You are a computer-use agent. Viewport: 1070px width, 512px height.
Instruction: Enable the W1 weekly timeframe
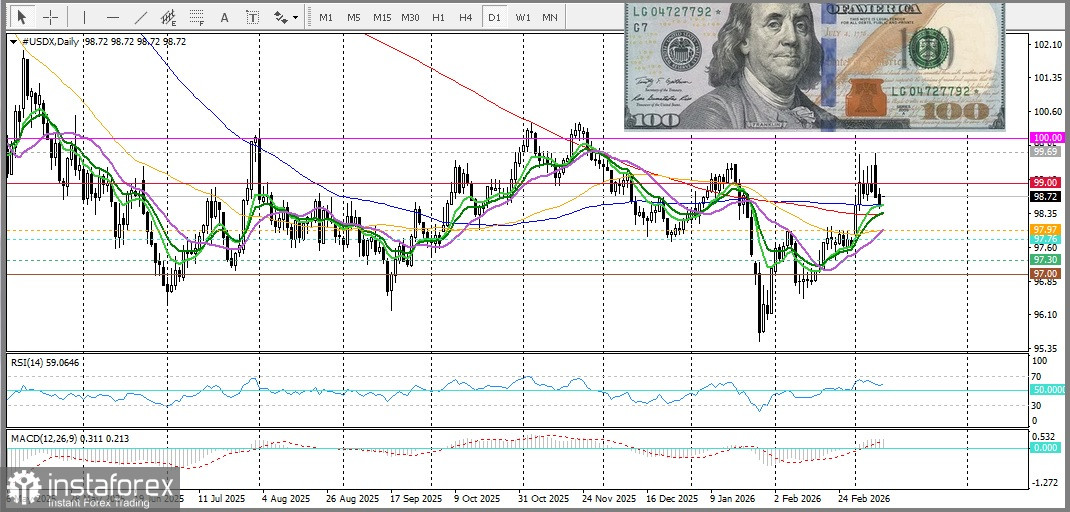pyautogui.click(x=523, y=17)
